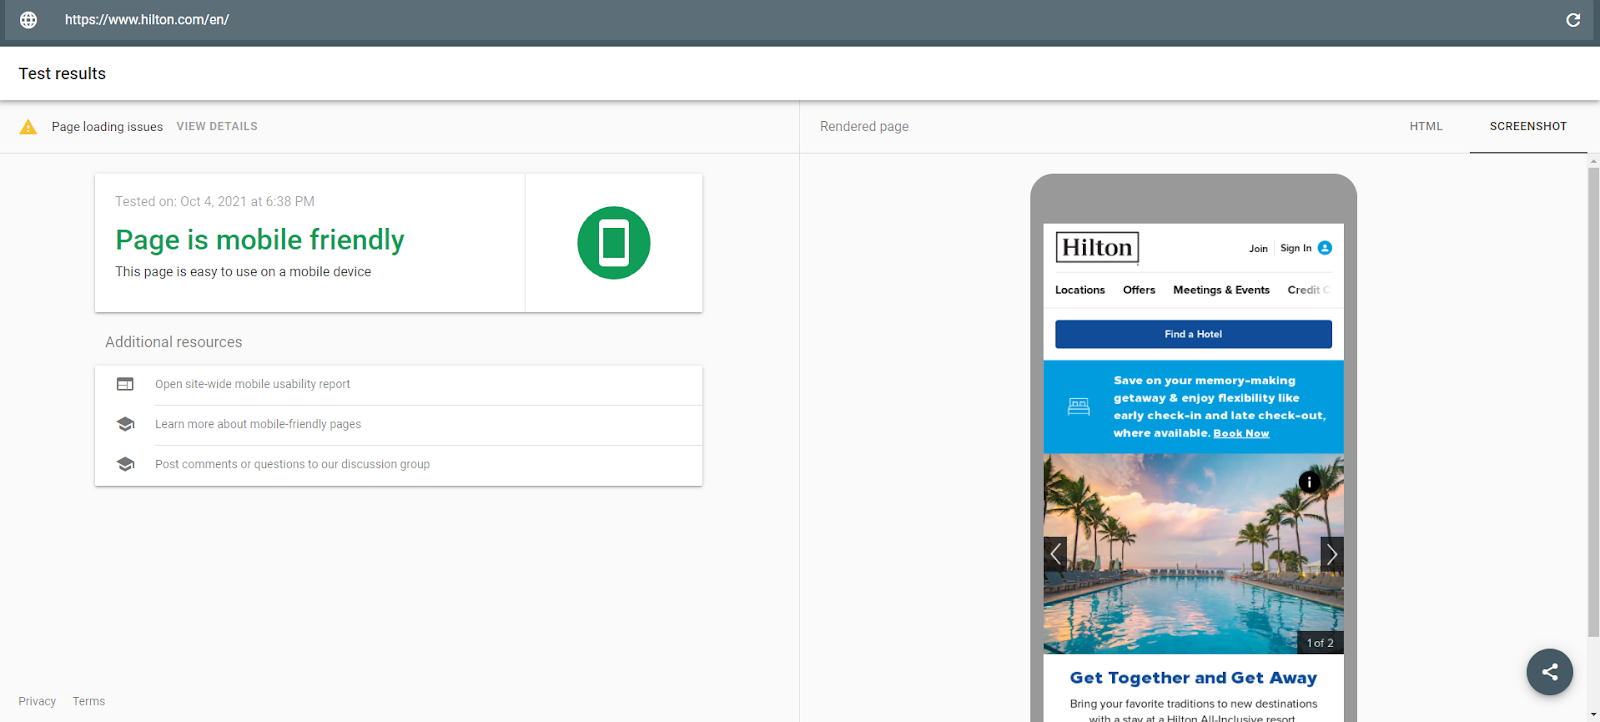Click the yellow warning triangle icon

[28, 127]
